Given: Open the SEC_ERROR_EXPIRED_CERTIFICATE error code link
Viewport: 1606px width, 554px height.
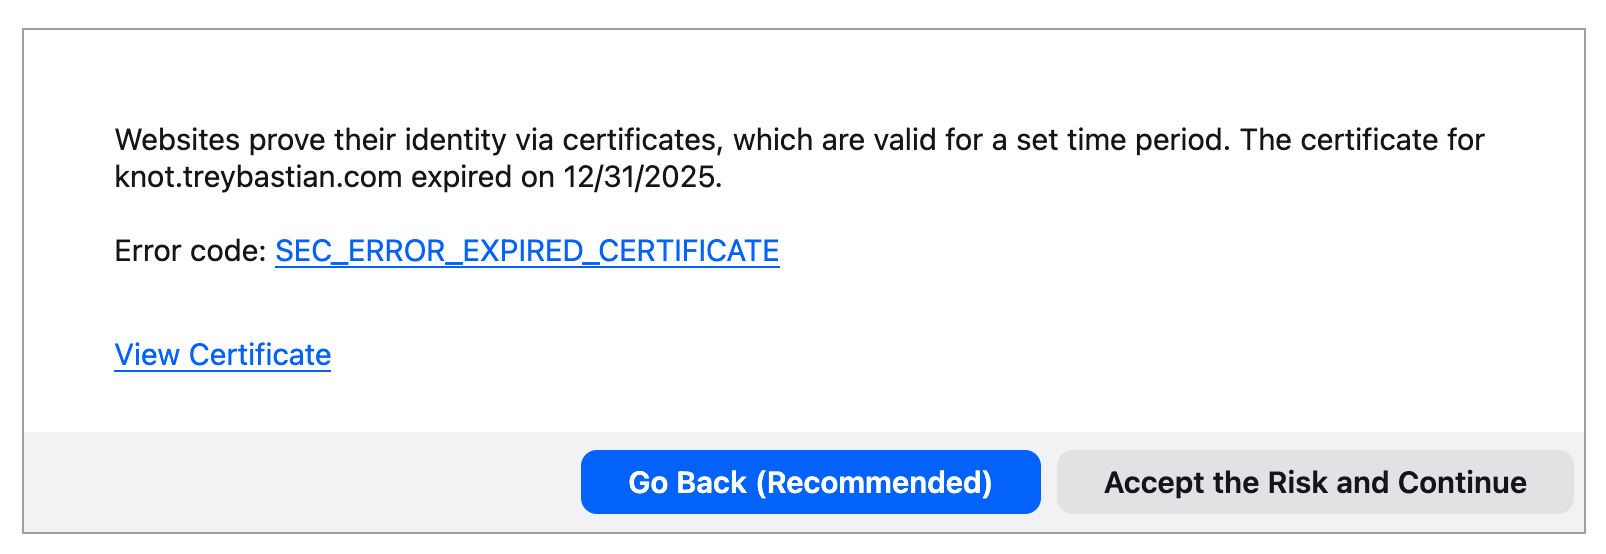Looking at the screenshot, I should tap(527, 251).
